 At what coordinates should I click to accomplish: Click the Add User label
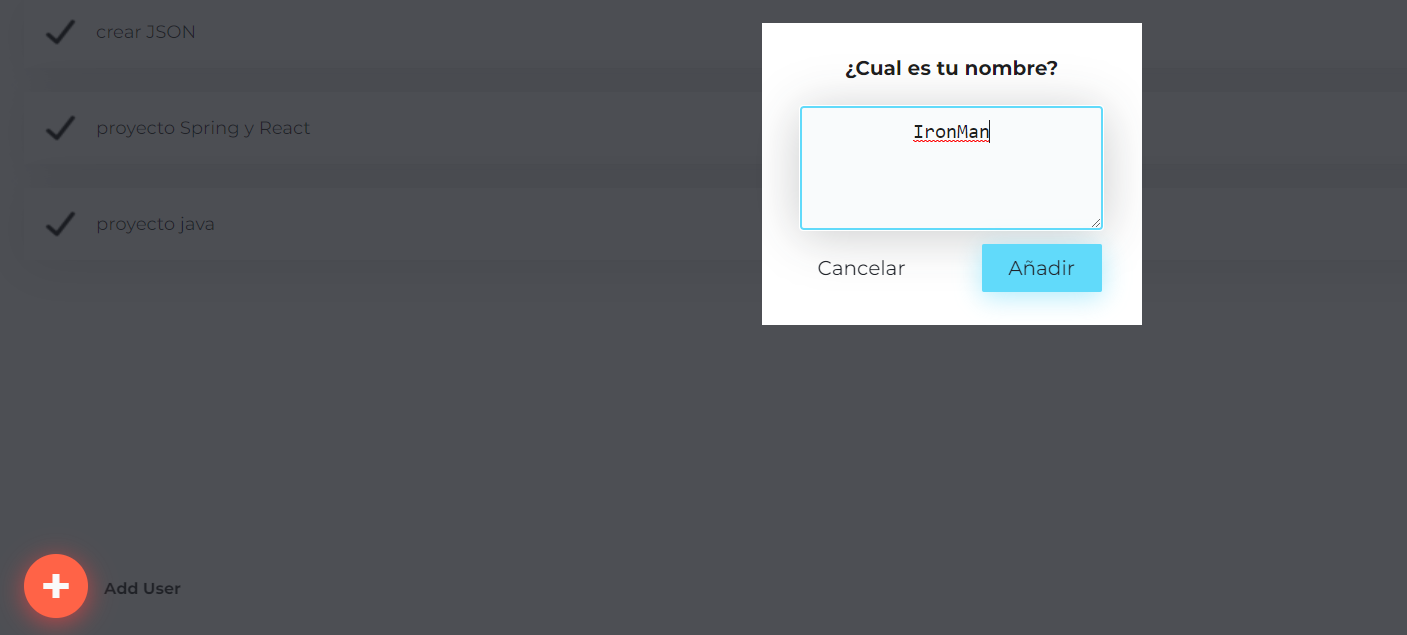click(142, 588)
